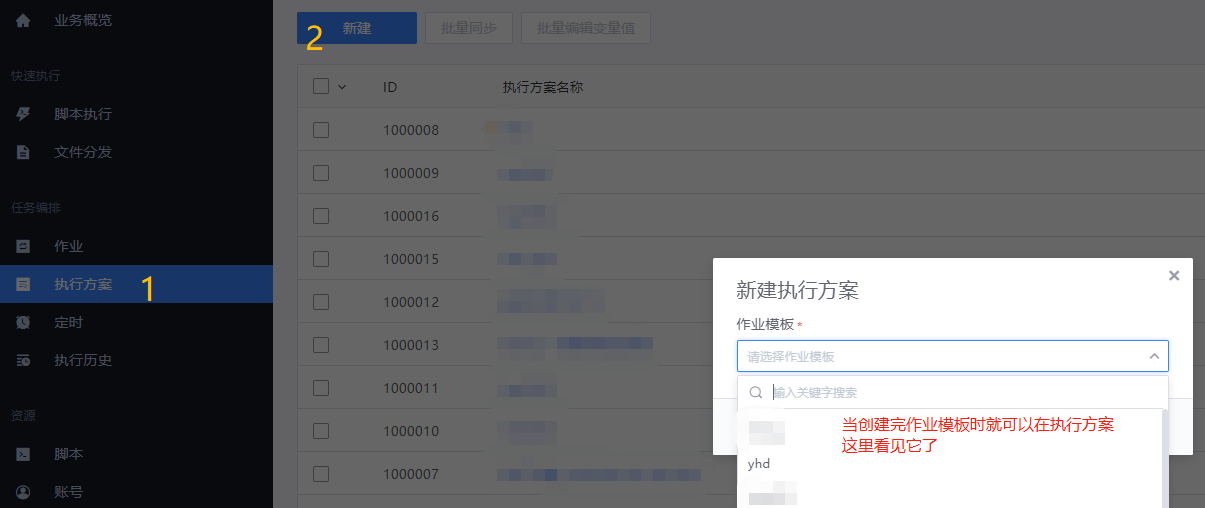This screenshot has height=508, width=1205.
Task: Click the ID column header
Action: (x=390, y=87)
